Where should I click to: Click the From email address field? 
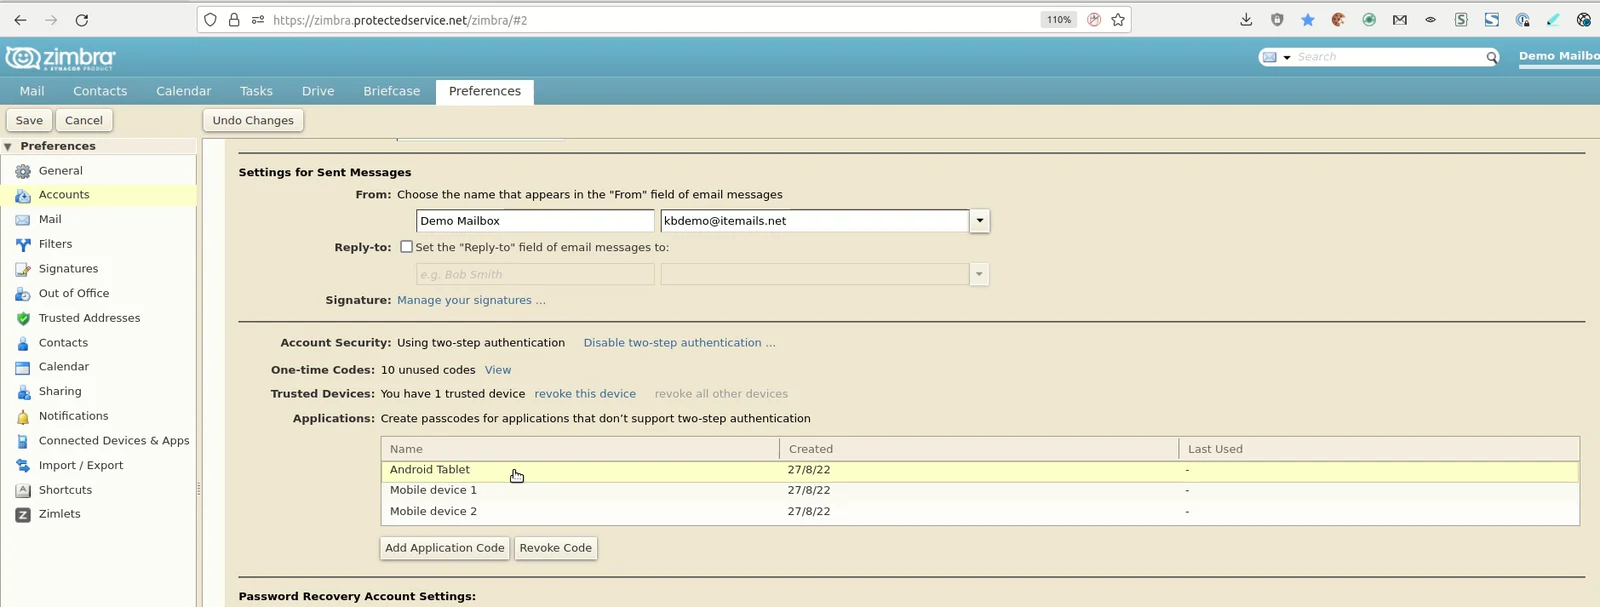click(x=815, y=221)
